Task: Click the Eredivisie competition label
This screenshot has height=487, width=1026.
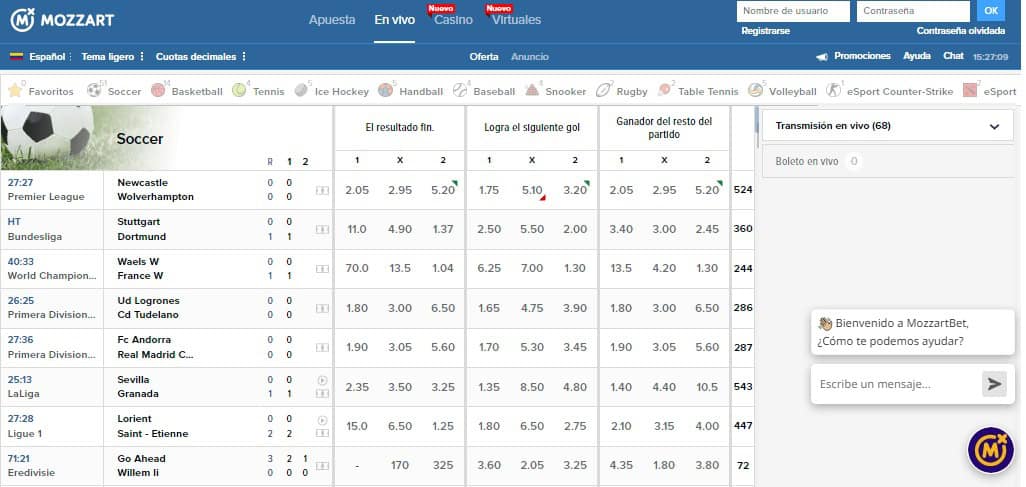Action: pos(31,473)
